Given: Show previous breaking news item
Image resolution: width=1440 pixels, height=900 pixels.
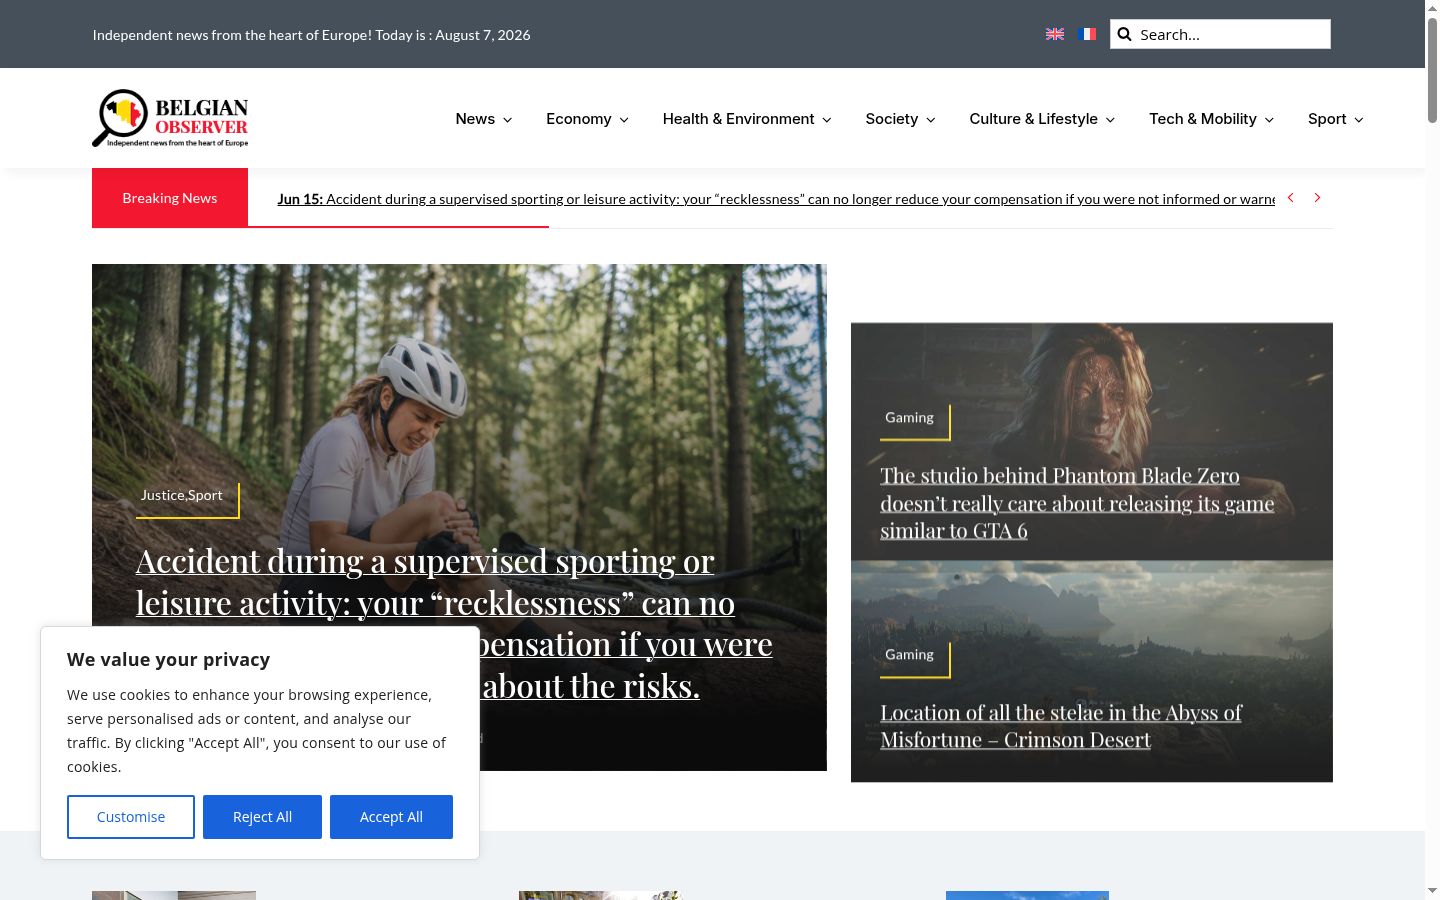Looking at the screenshot, I should (1290, 198).
